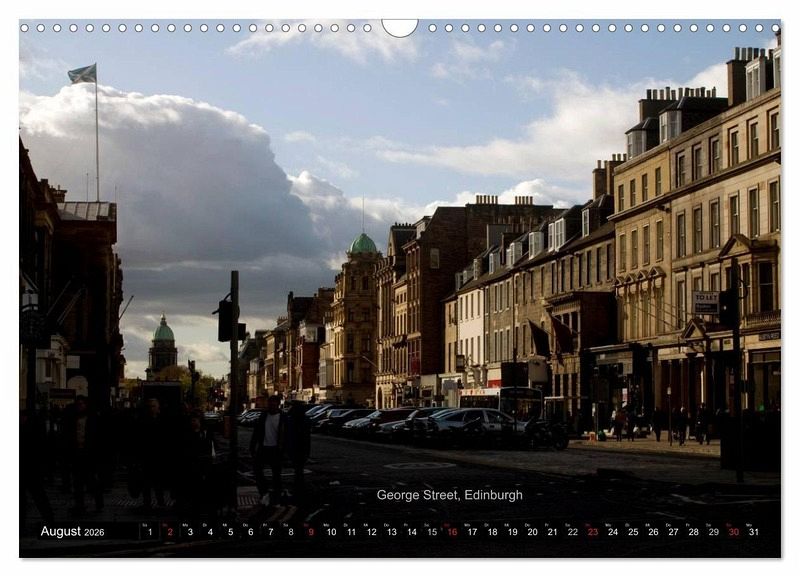Screen dimensions: 800x577
Task: Pick date 14 in the calendar row
Action: coord(412,532)
